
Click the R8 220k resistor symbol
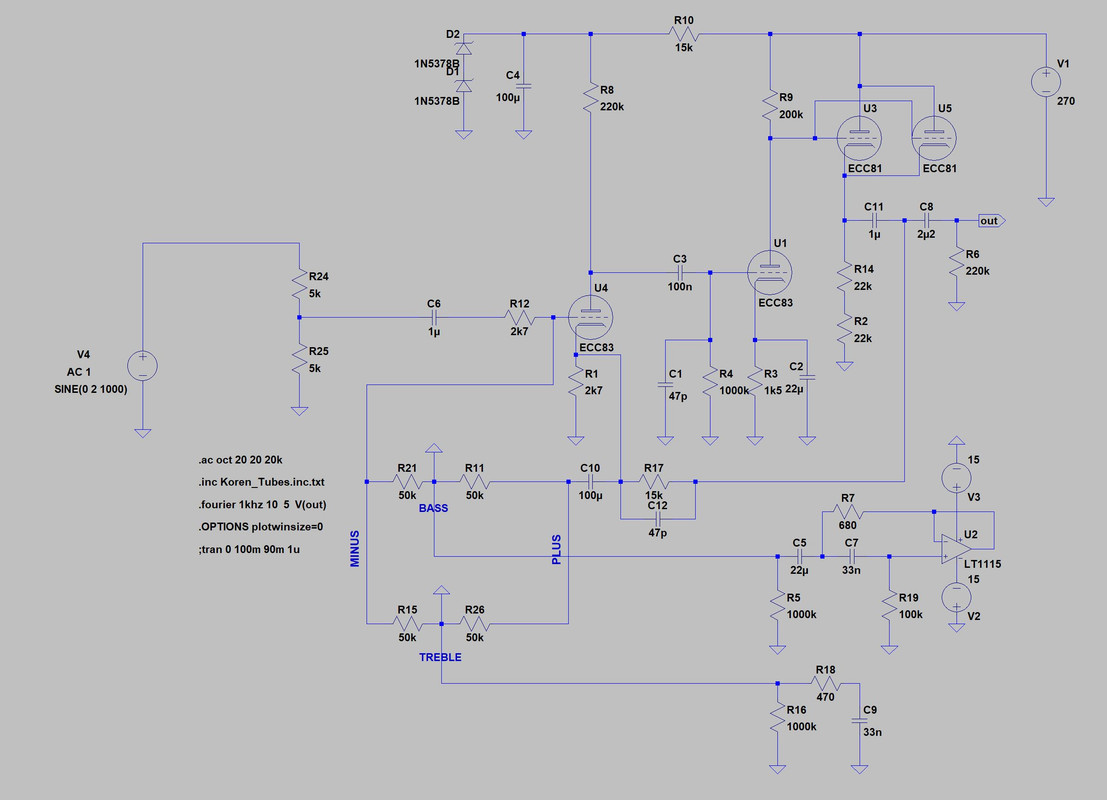tap(591, 97)
